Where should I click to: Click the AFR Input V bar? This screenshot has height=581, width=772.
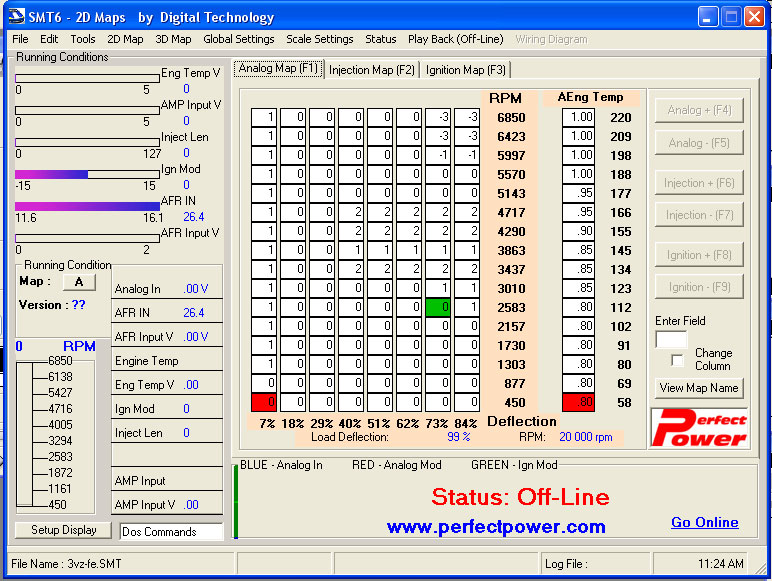click(x=88, y=238)
